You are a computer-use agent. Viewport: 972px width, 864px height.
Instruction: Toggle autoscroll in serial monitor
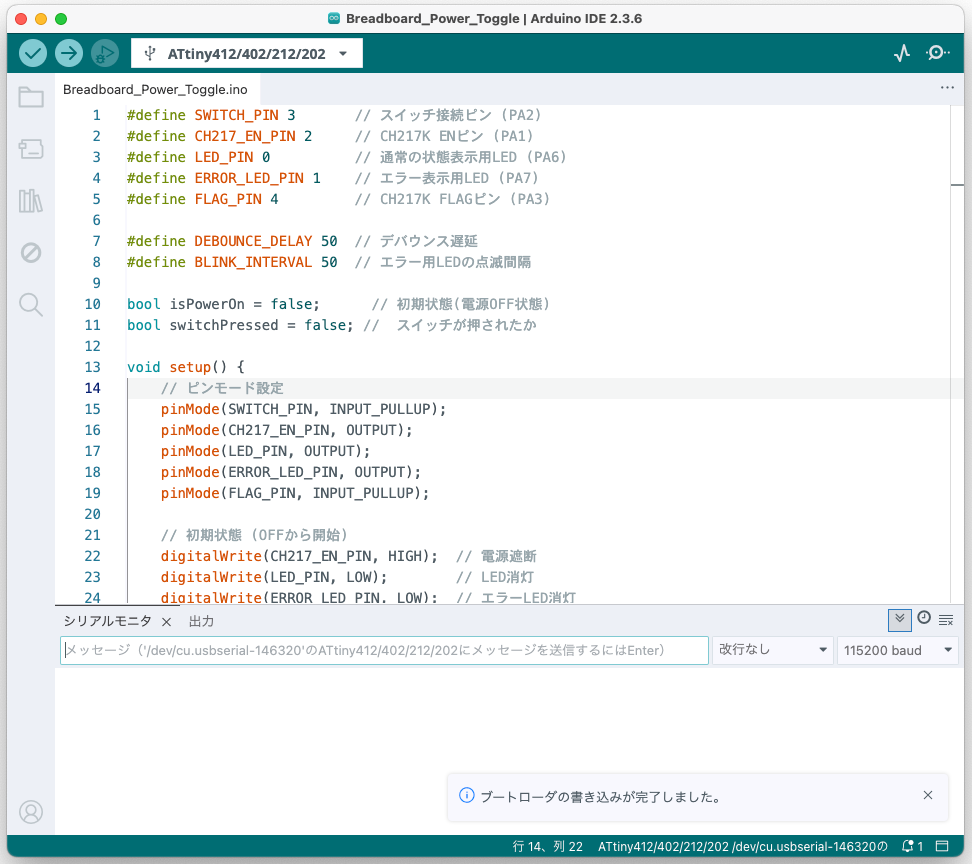coord(899,619)
